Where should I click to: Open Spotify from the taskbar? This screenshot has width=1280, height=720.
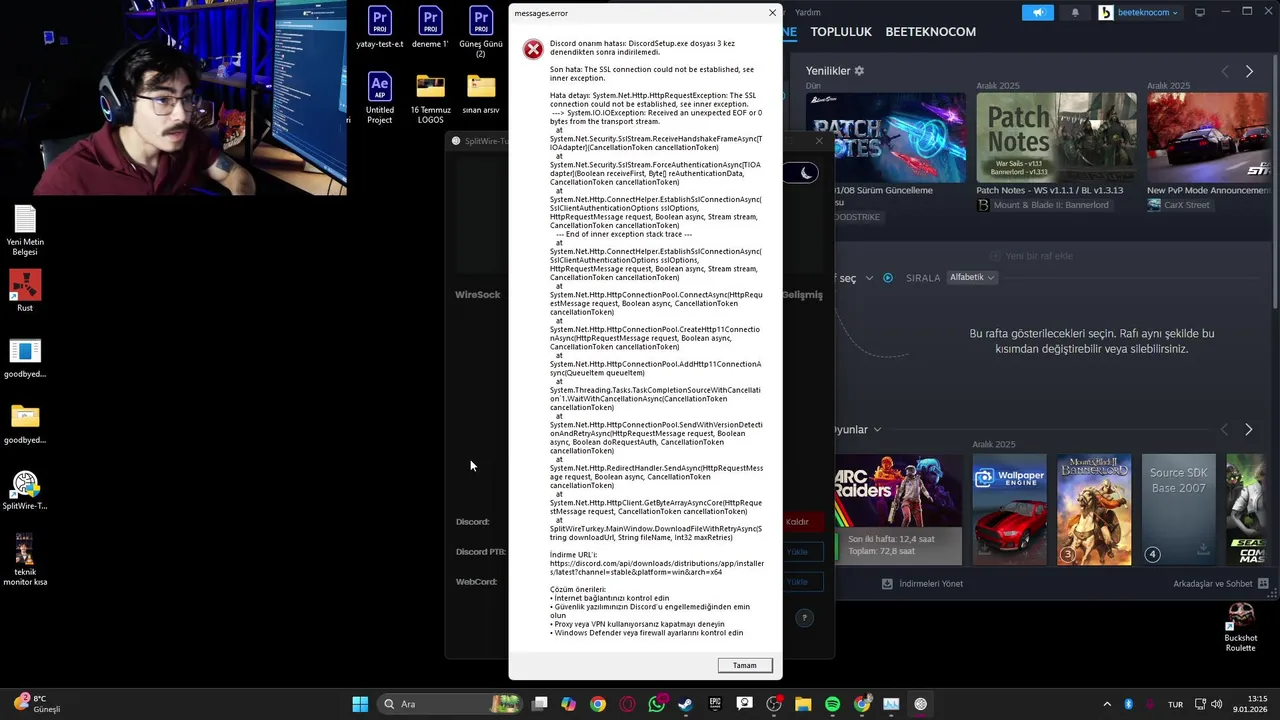pyautogui.click(x=832, y=704)
